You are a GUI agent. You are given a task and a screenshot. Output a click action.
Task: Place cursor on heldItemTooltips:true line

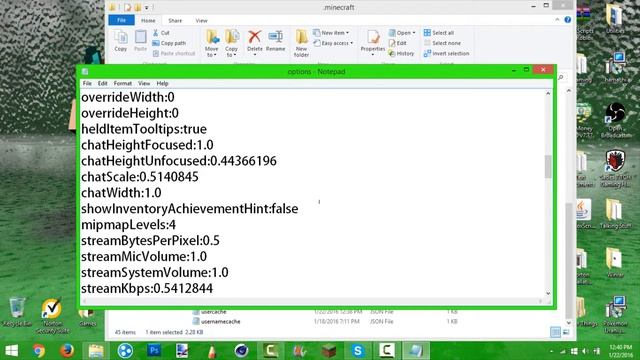coord(144,129)
